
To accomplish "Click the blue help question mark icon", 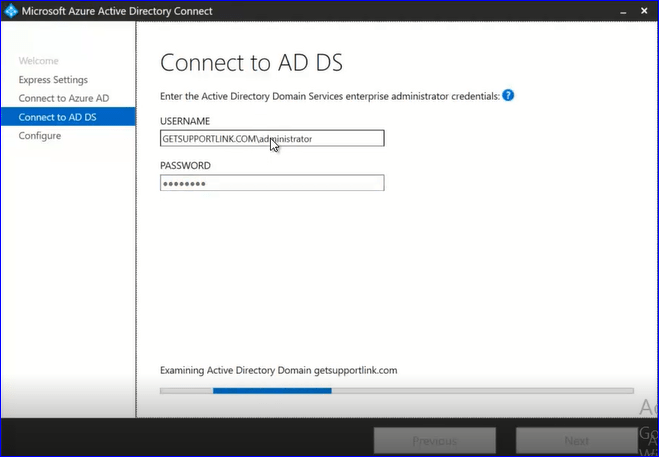I will (508, 96).
